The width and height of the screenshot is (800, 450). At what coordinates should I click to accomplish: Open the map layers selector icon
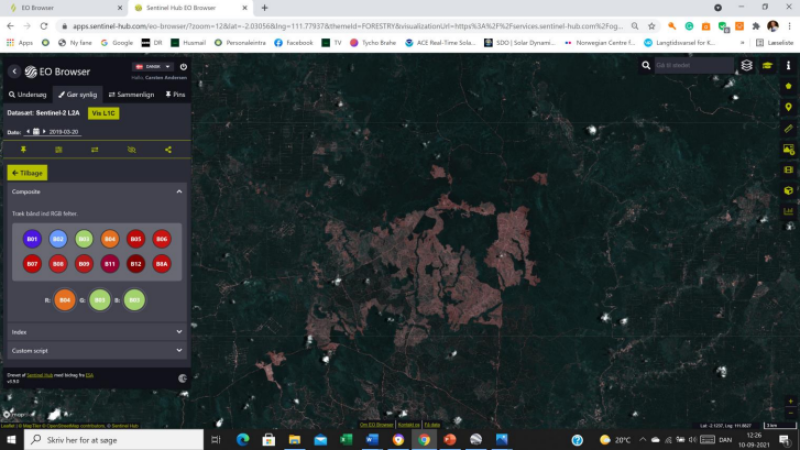pyautogui.click(x=747, y=66)
